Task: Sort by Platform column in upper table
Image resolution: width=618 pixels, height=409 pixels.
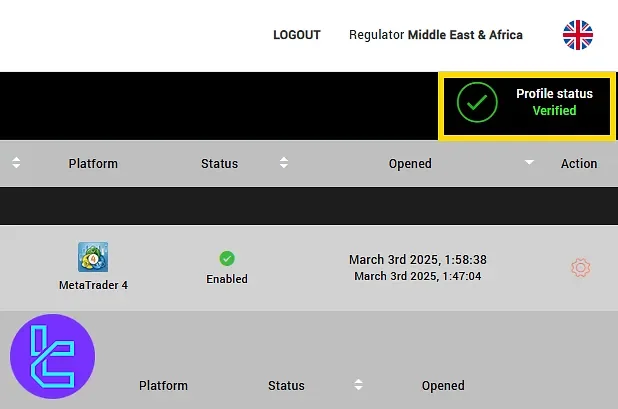Action: pyautogui.click(x=93, y=163)
